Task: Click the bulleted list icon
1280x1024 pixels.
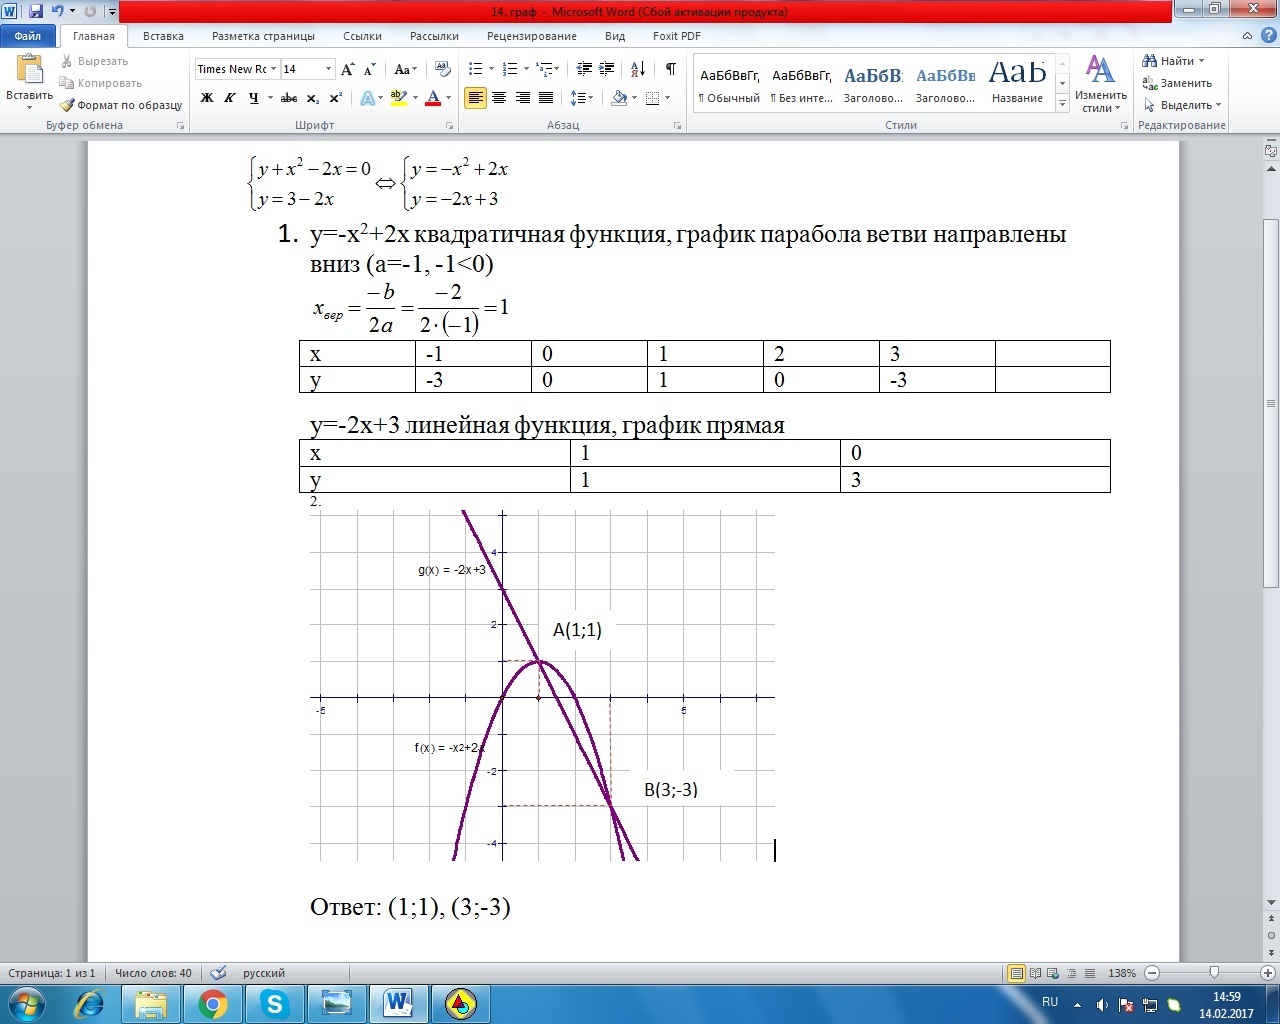Action: [476, 69]
